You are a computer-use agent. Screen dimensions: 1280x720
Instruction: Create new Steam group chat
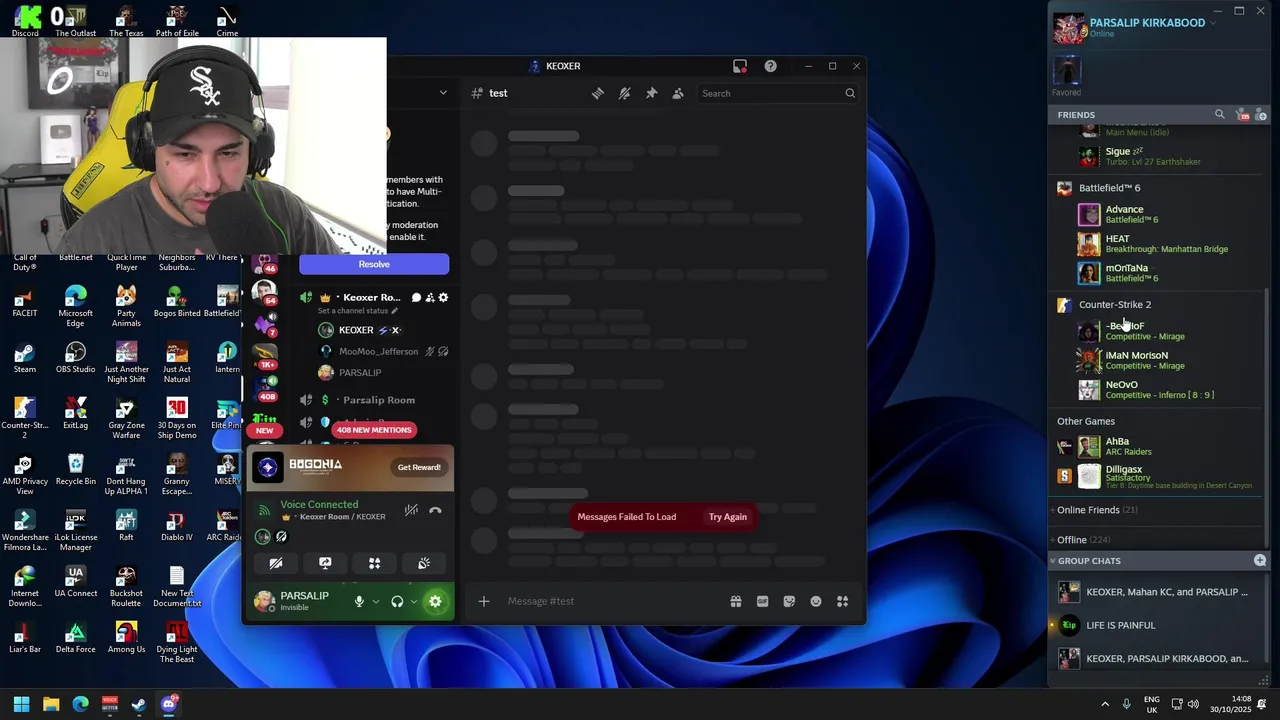point(1260,561)
